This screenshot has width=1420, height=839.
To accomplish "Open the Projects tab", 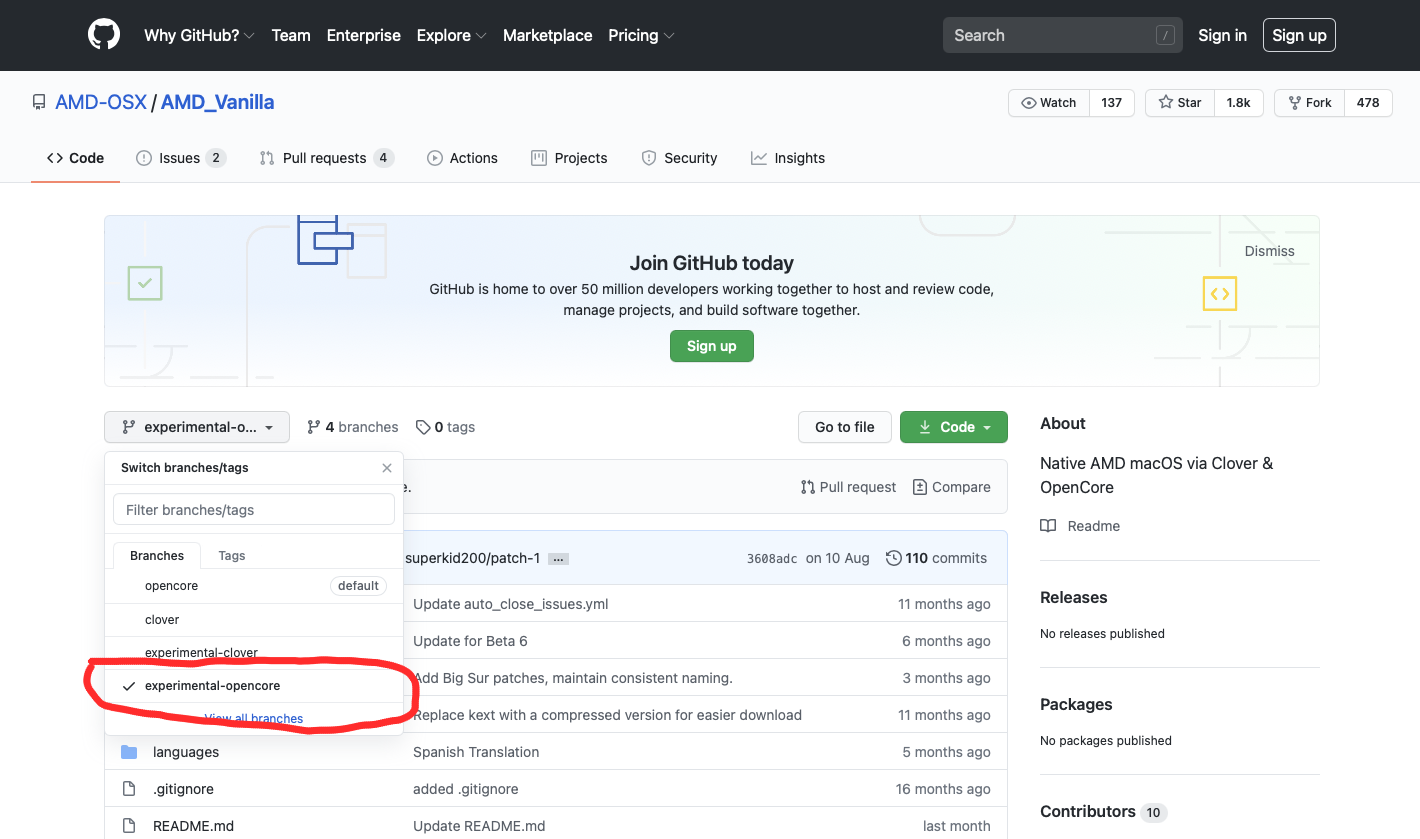I will 569,158.
